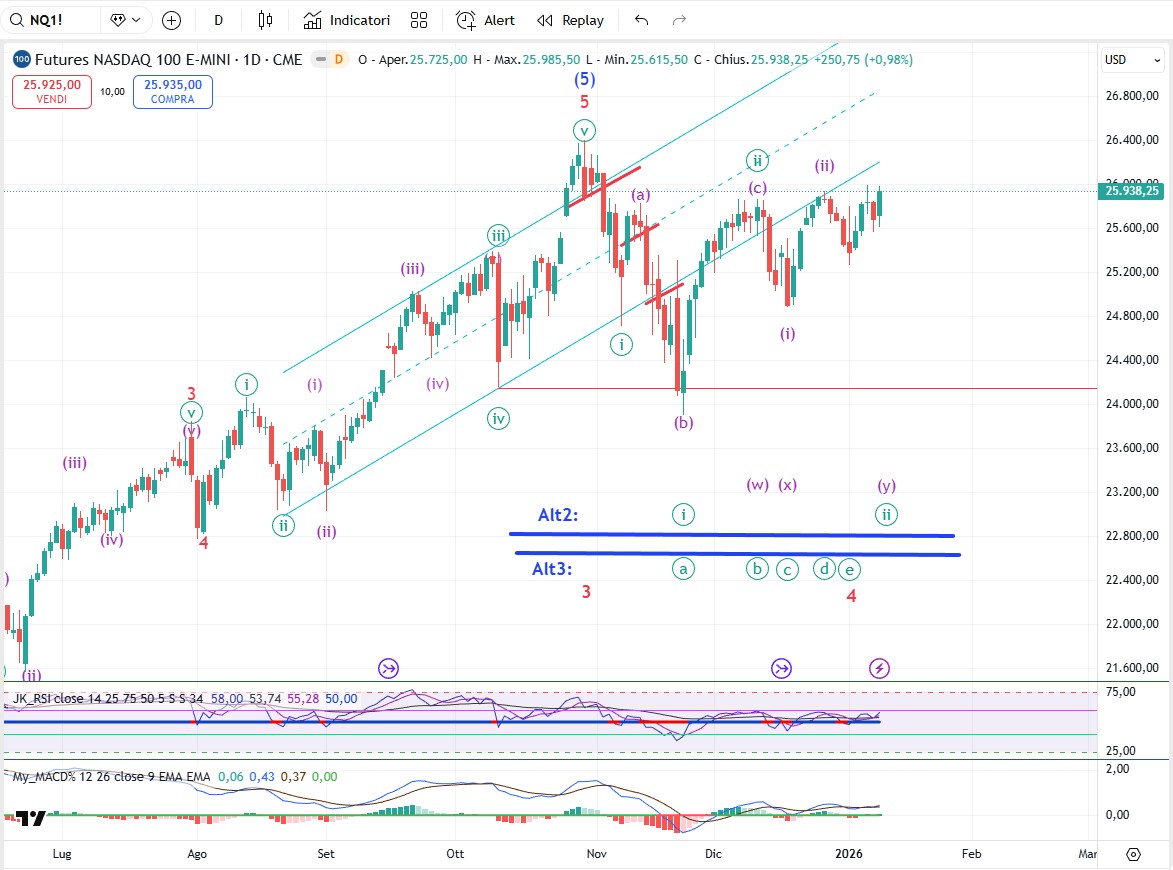
Task: Select the purple (b) label at November low
Action: [683, 423]
